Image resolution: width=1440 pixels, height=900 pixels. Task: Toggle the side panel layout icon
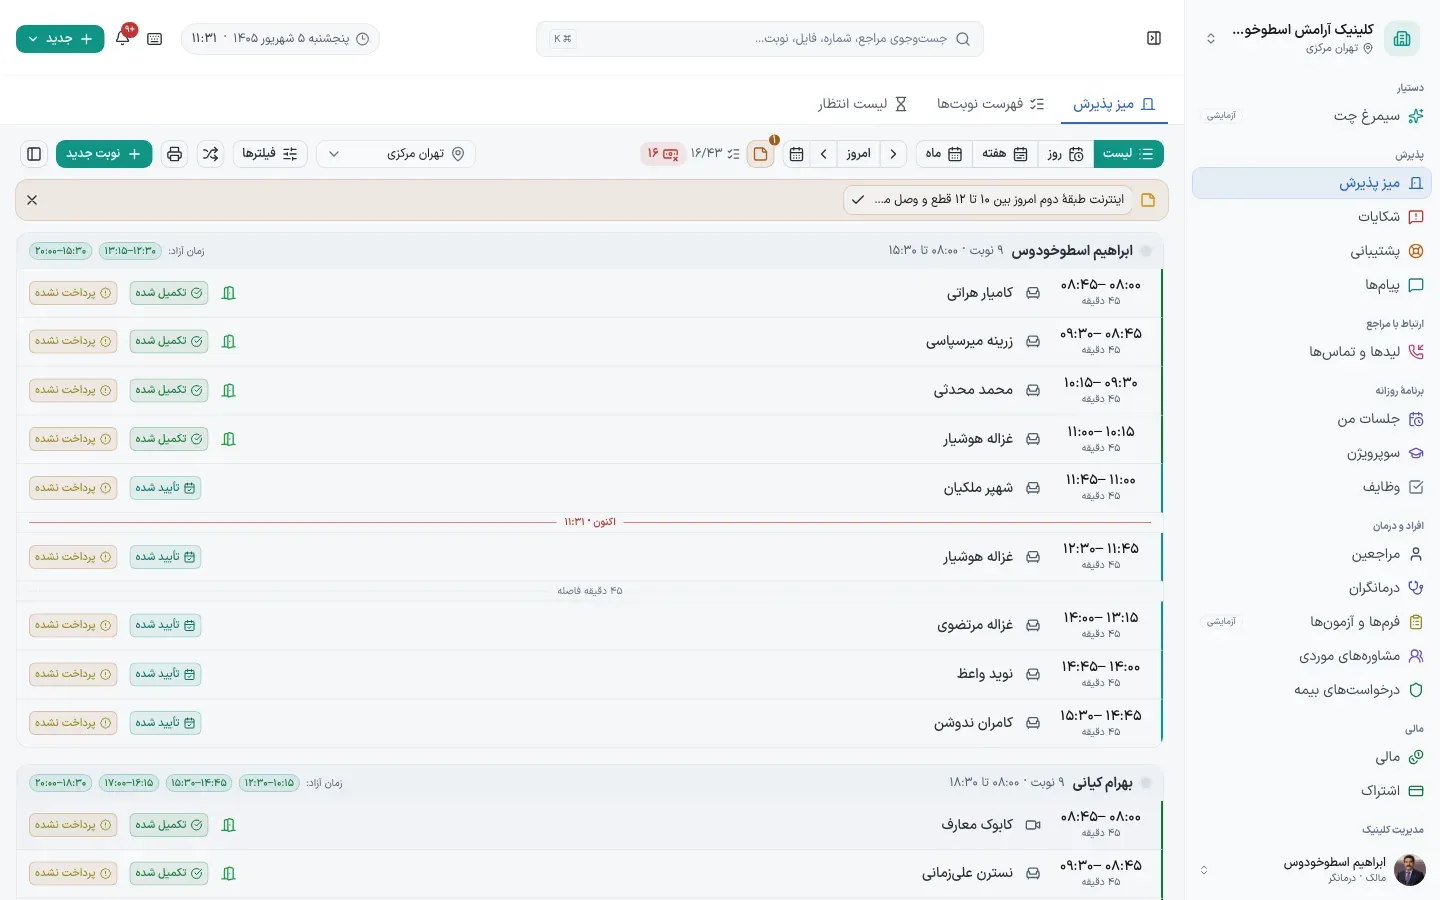pos(34,154)
